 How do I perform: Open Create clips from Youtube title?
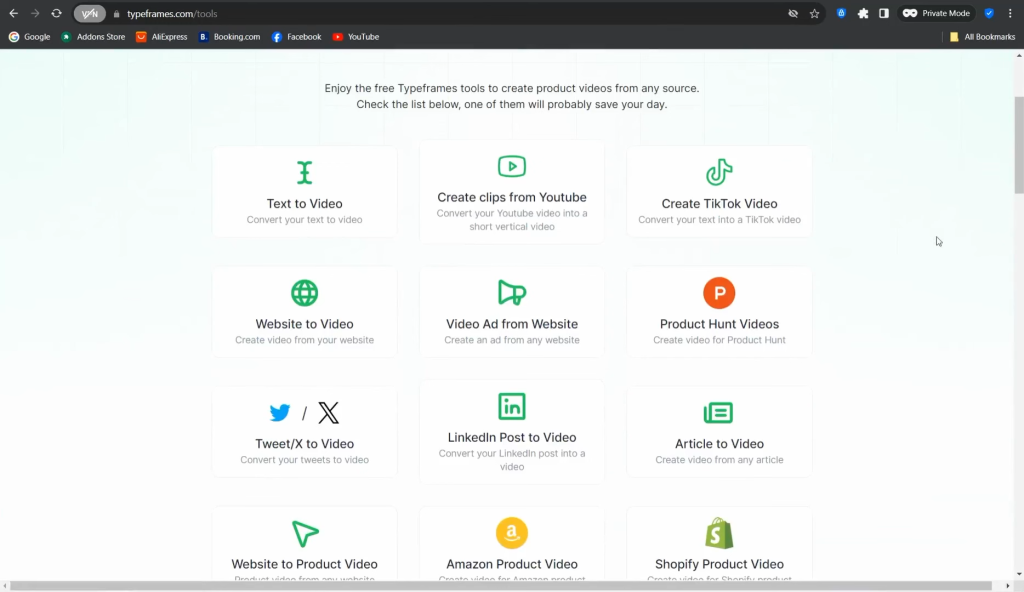pyautogui.click(x=512, y=197)
